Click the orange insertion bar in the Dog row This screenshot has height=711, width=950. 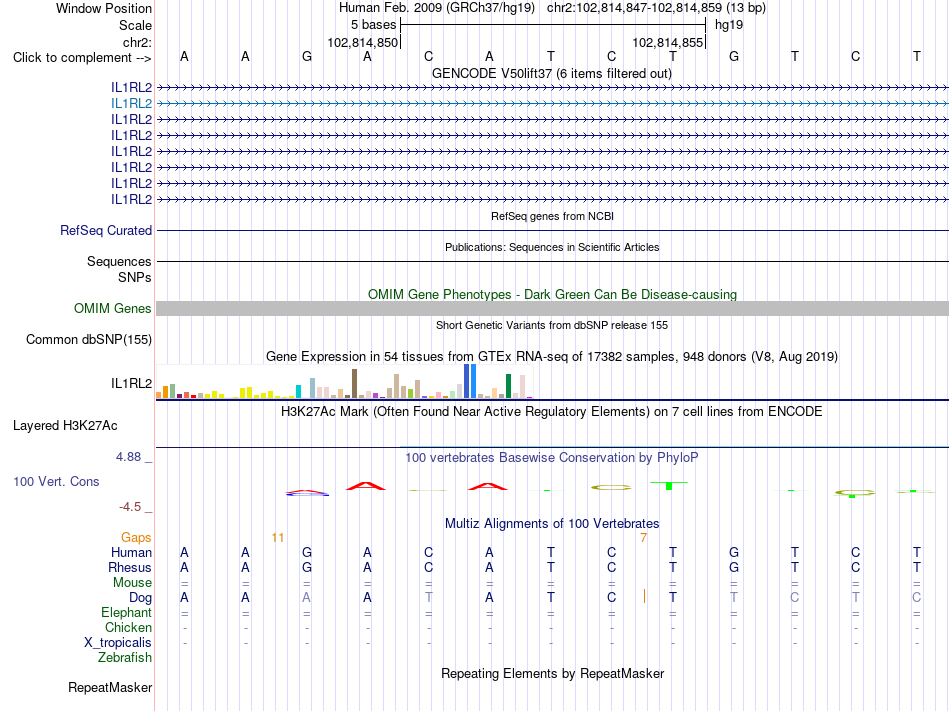(x=644, y=597)
